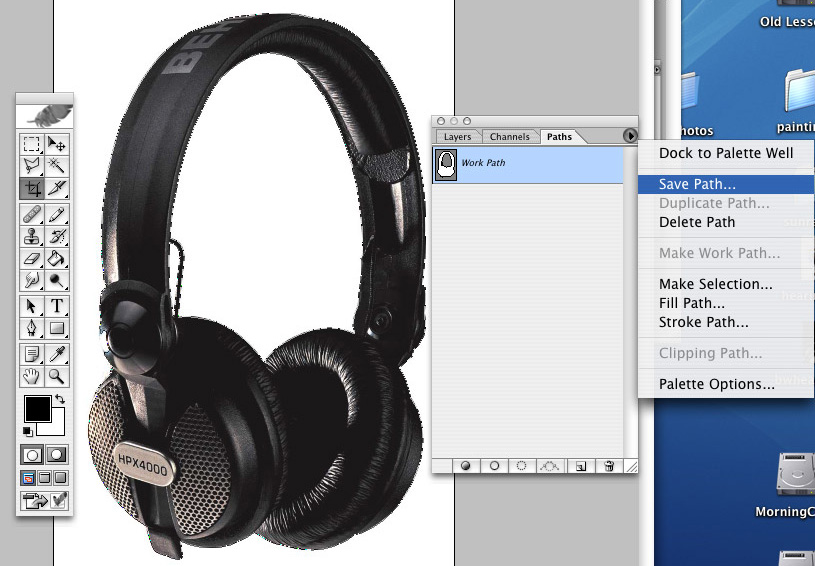Open Adobe Online feather banner
Viewport: 815px width, 566px height.
45,116
